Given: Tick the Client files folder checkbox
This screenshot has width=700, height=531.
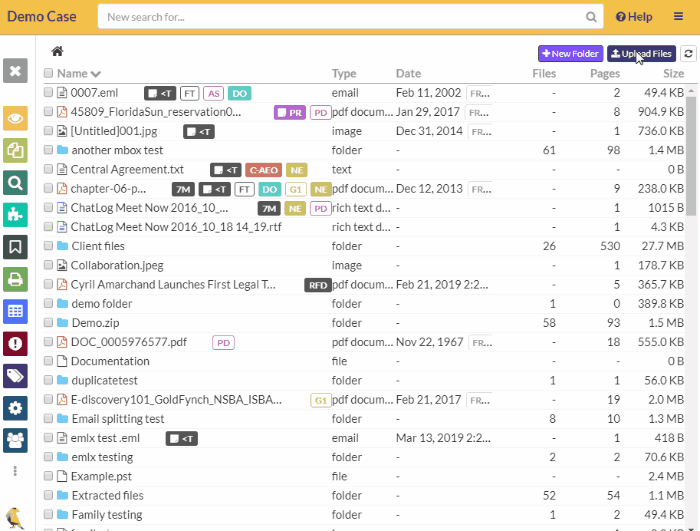Looking at the screenshot, I should pyautogui.click(x=48, y=246).
